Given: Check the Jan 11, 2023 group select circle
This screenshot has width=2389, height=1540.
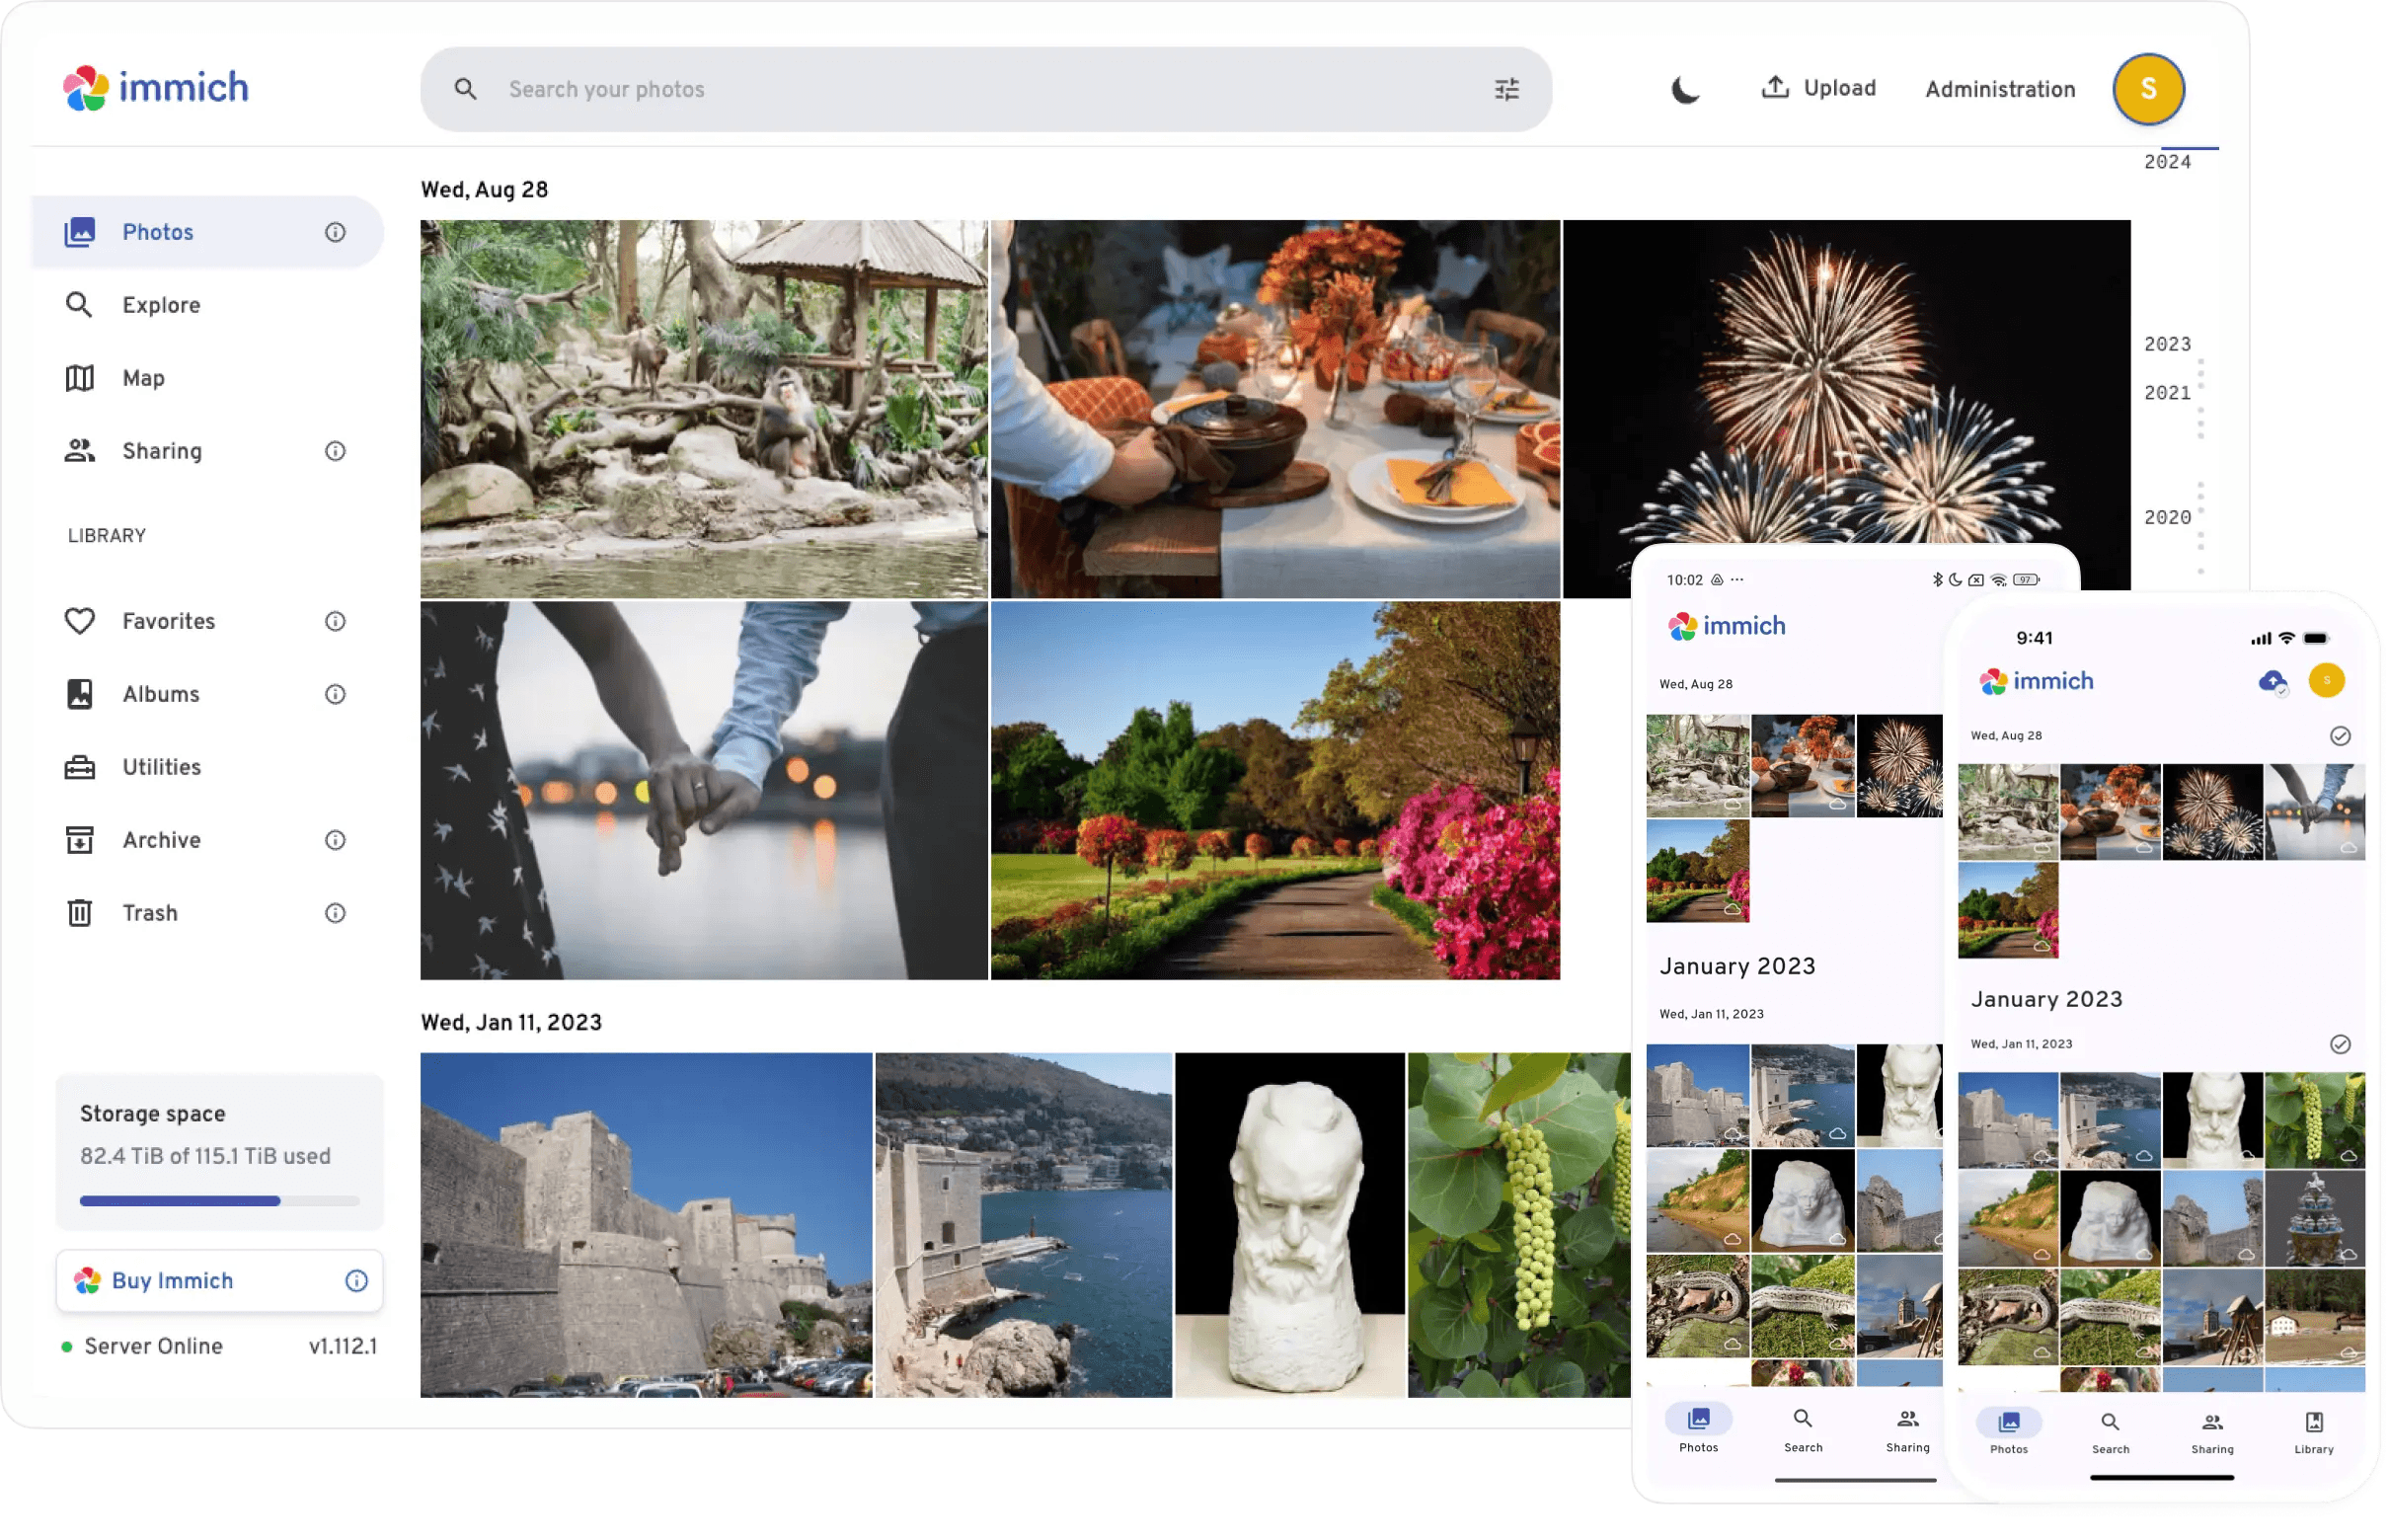Looking at the screenshot, I should 2340,1044.
